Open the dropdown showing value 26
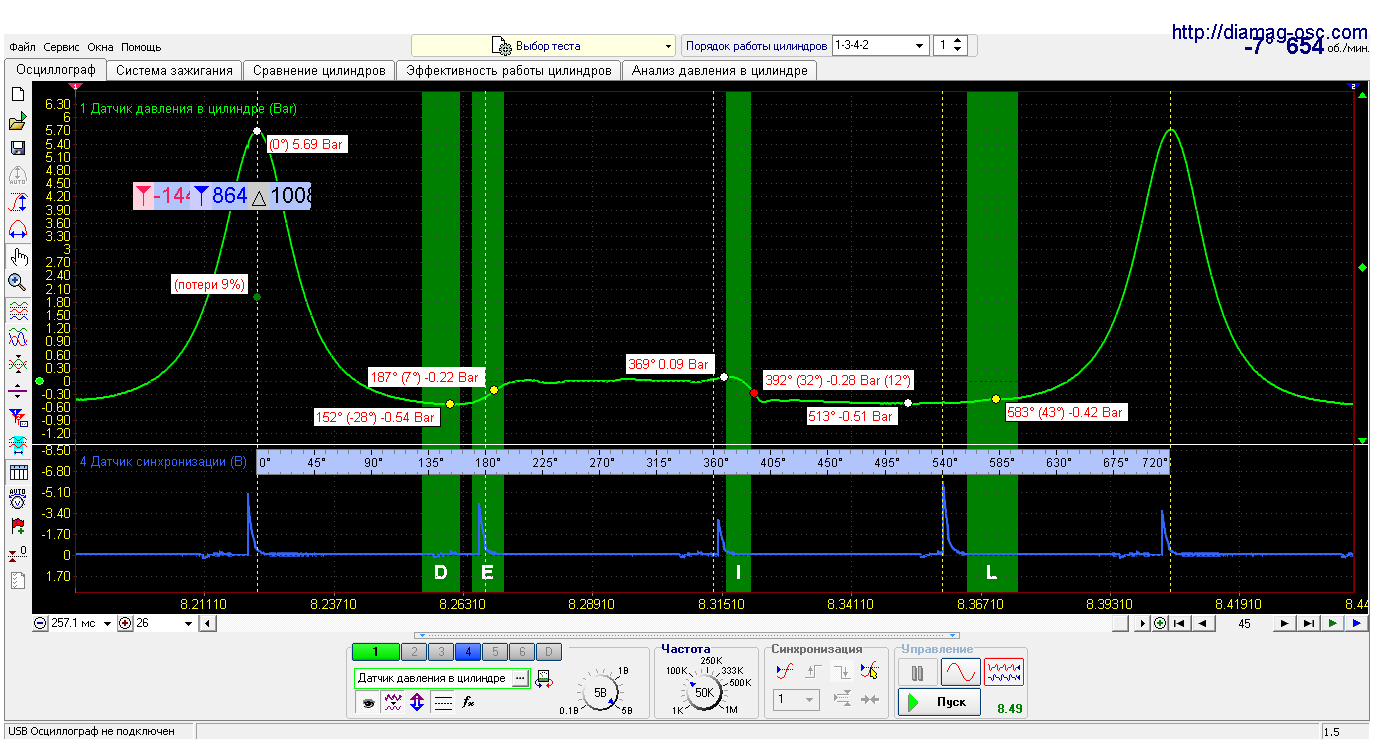 click(x=188, y=623)
